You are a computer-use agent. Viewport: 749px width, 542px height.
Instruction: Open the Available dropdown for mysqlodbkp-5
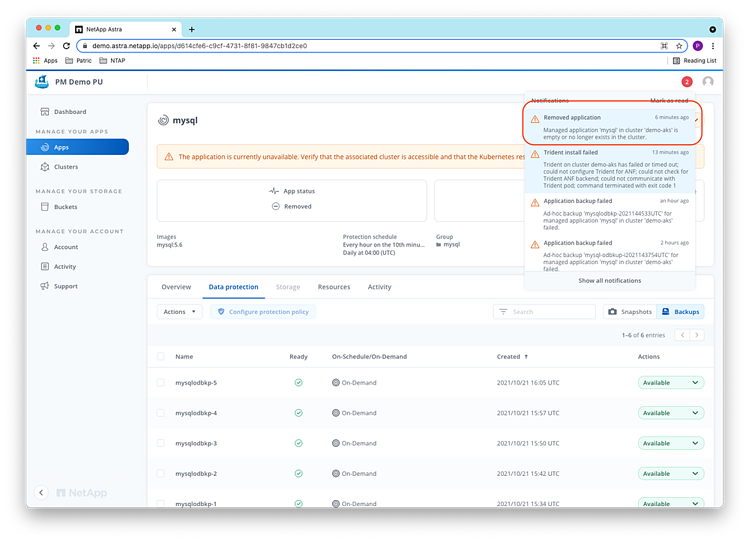click(x=670, y=383)
